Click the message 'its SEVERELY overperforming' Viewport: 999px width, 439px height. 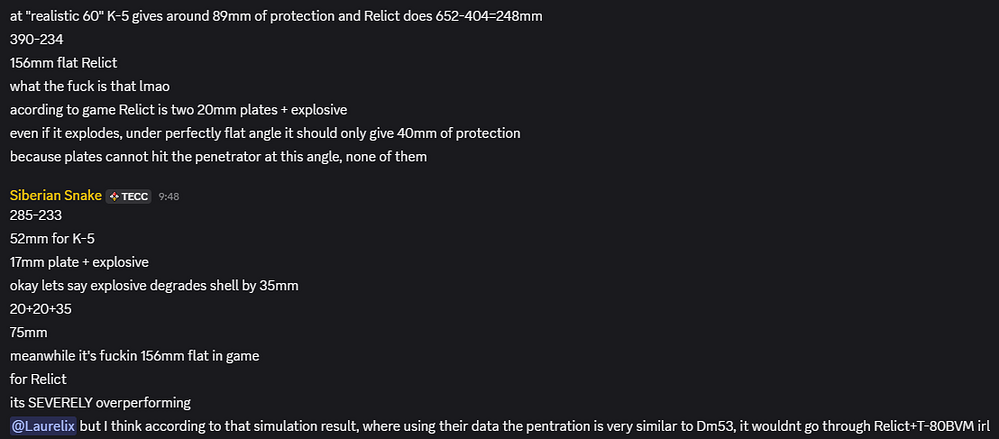point(100,403)
